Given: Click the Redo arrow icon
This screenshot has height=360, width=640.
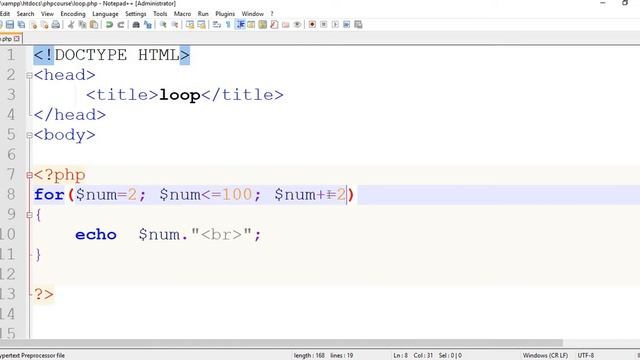Looking at the screenshot, I should click(x=121, y=25).
